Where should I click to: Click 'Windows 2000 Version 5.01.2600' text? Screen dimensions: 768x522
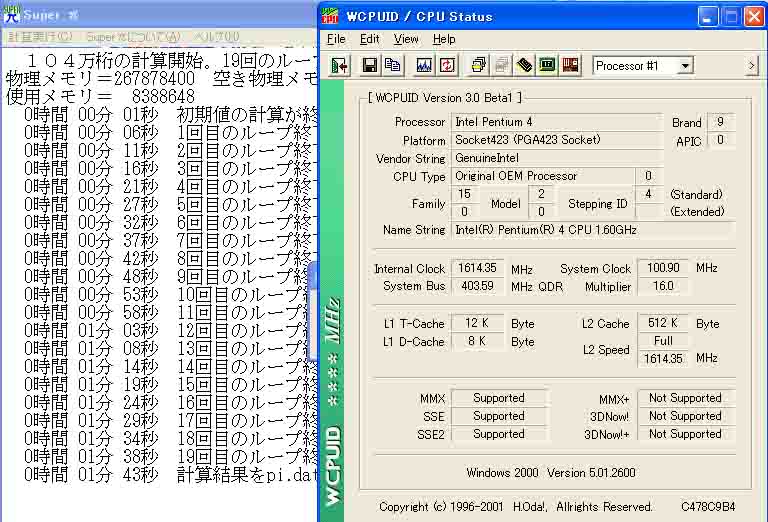tap(551, 473)
